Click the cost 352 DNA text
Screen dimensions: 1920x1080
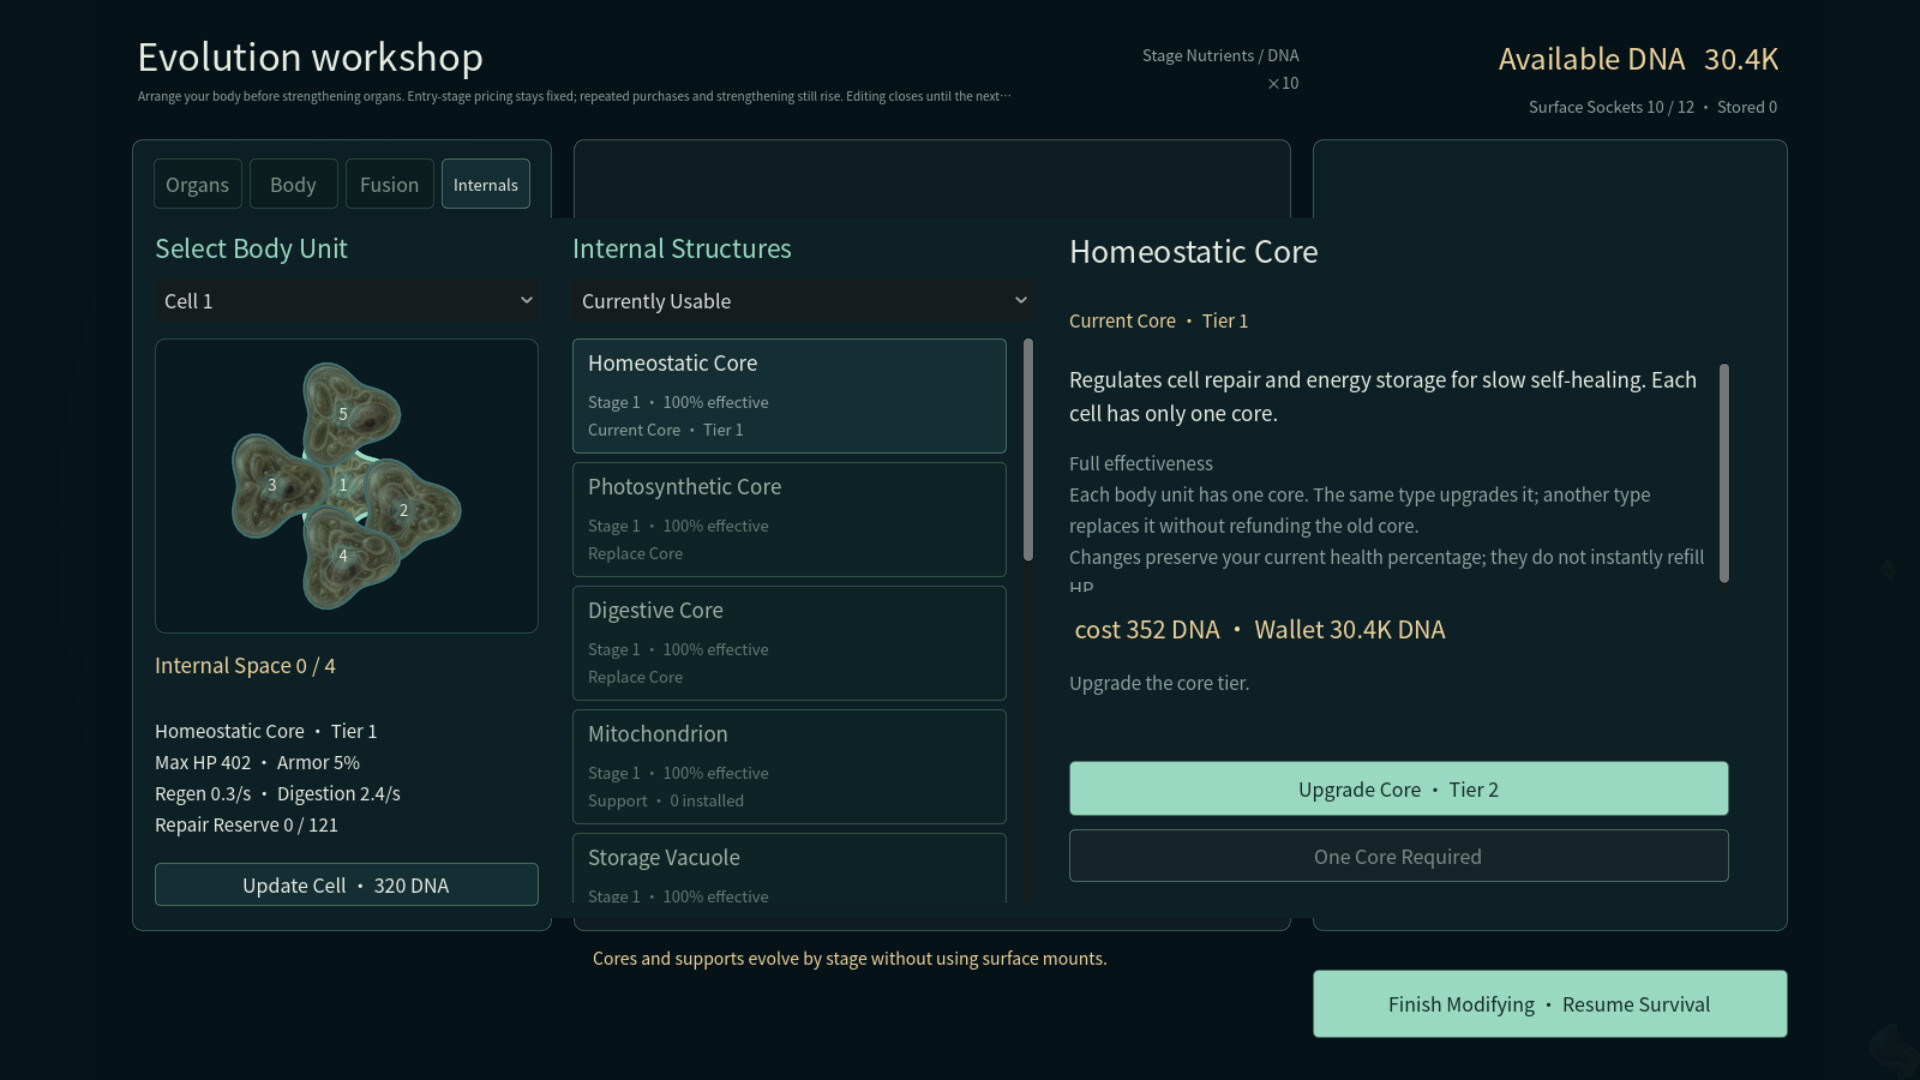[x=1147, y=630]
